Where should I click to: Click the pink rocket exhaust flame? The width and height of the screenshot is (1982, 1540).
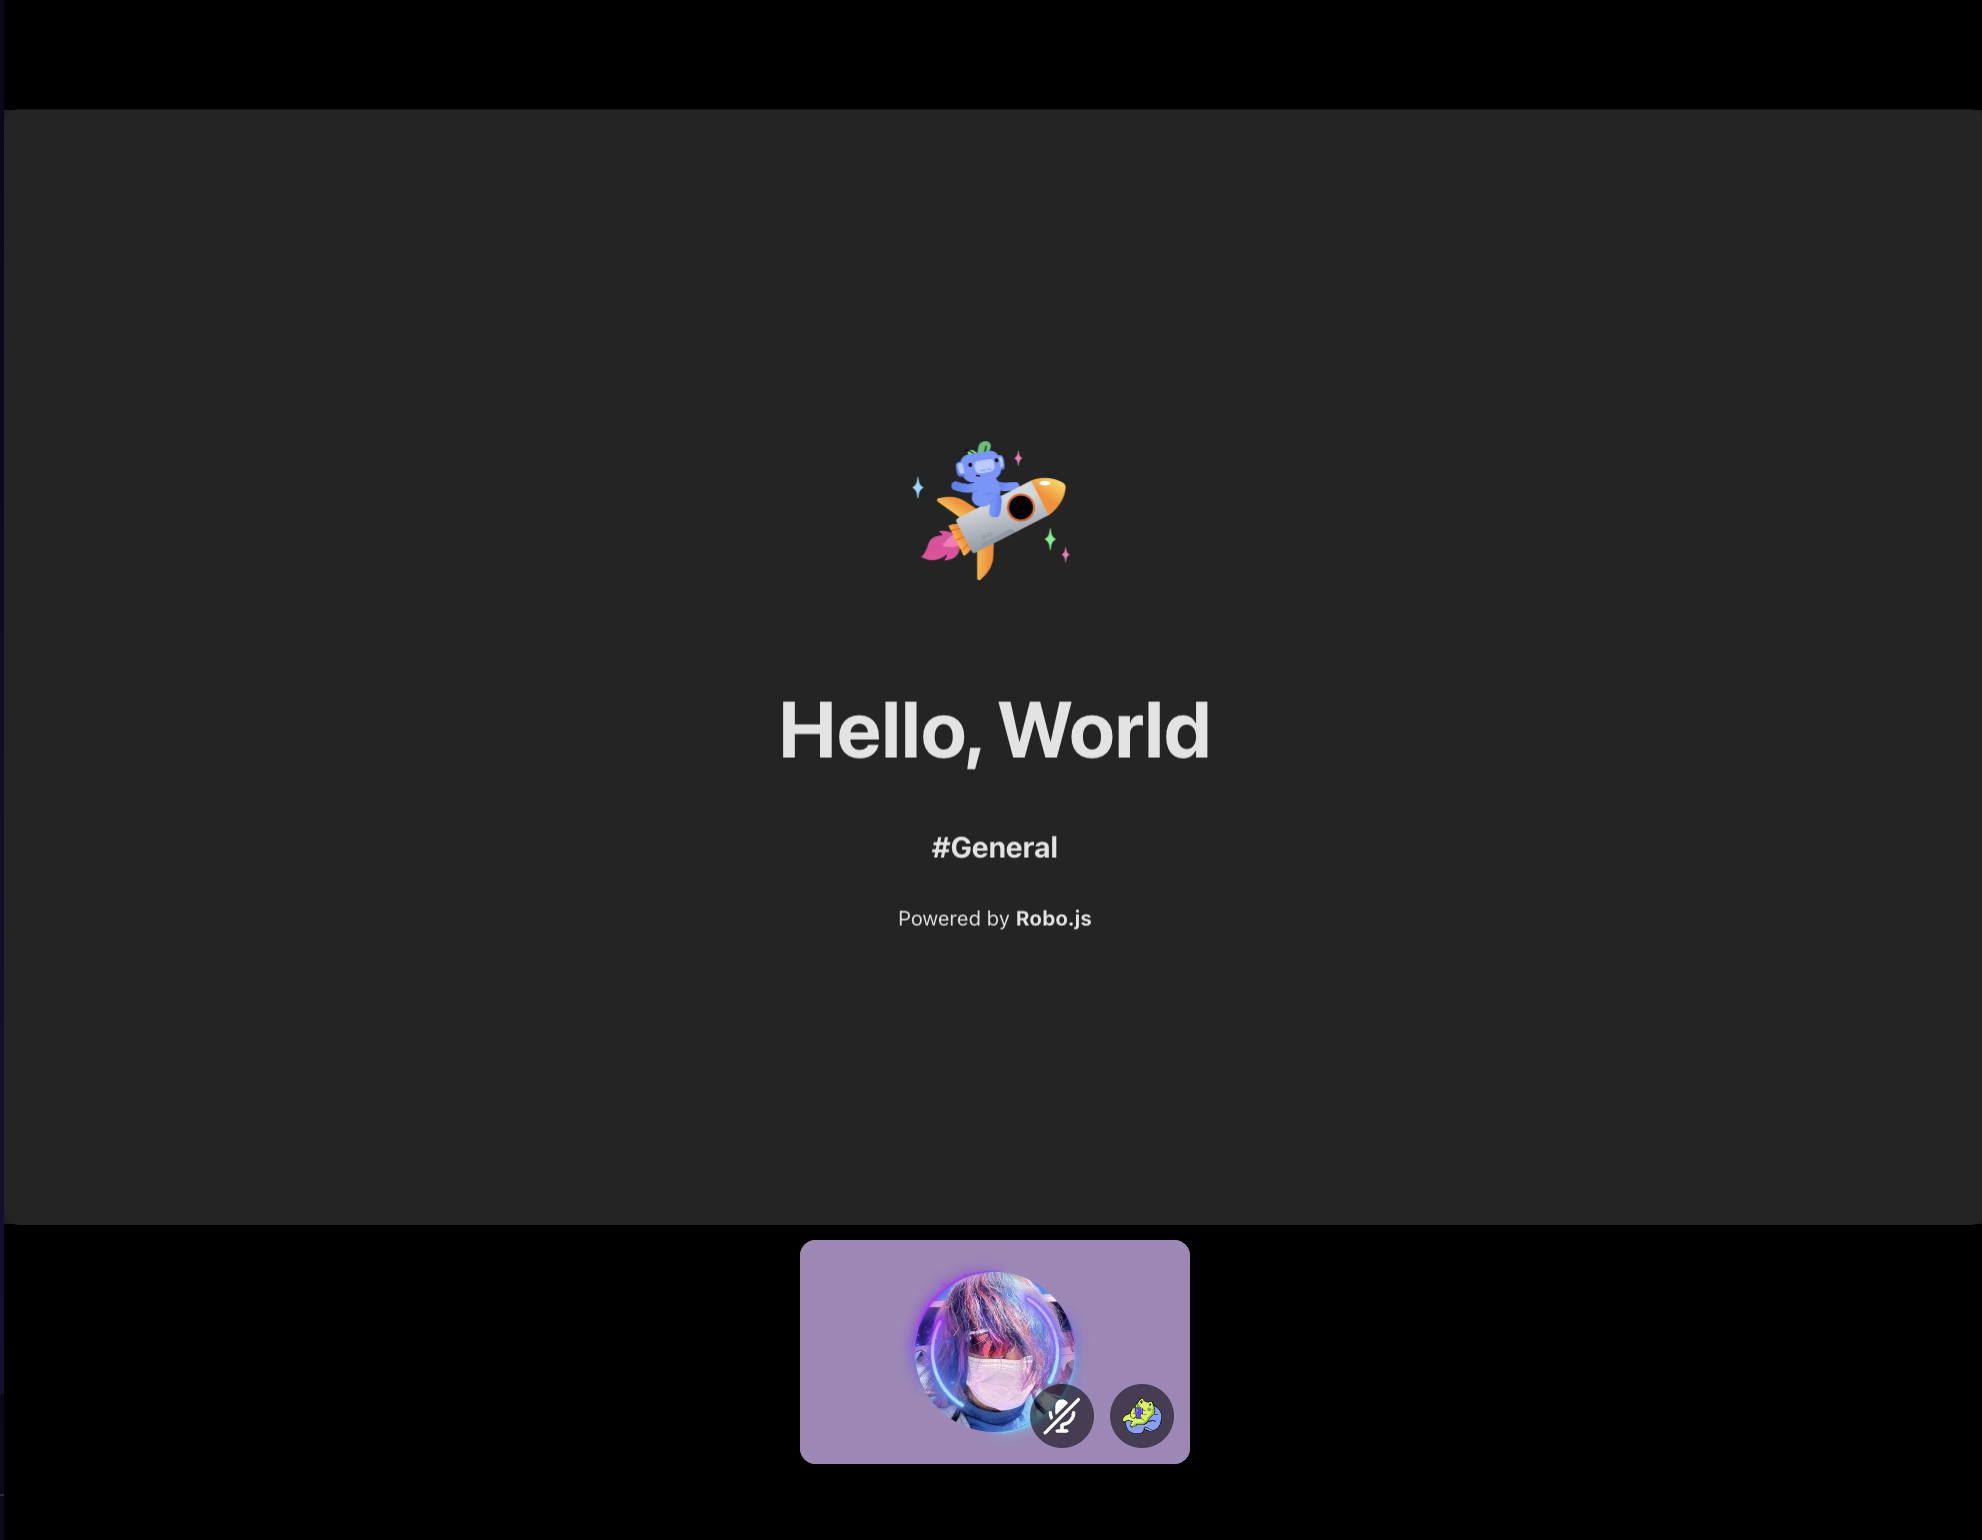pyautogui.click(x=939, y=547)
